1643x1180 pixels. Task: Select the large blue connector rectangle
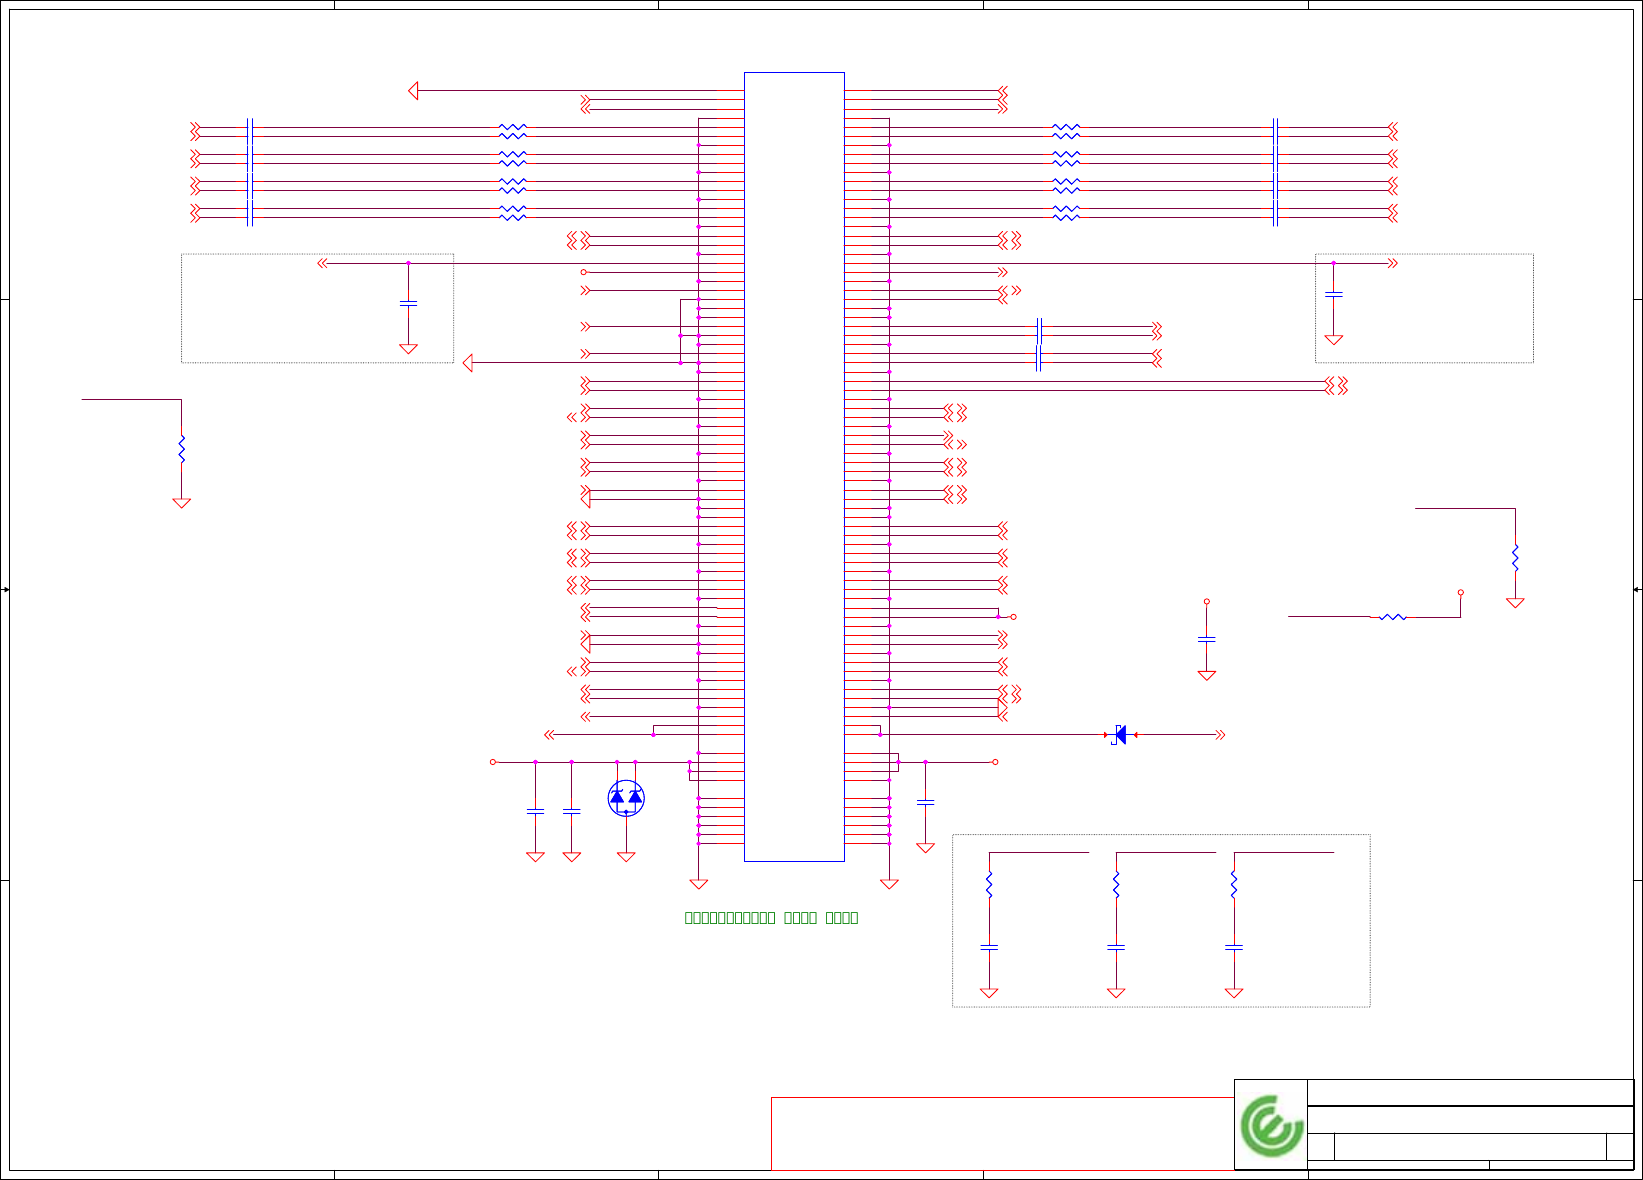(x=794, y=466)
